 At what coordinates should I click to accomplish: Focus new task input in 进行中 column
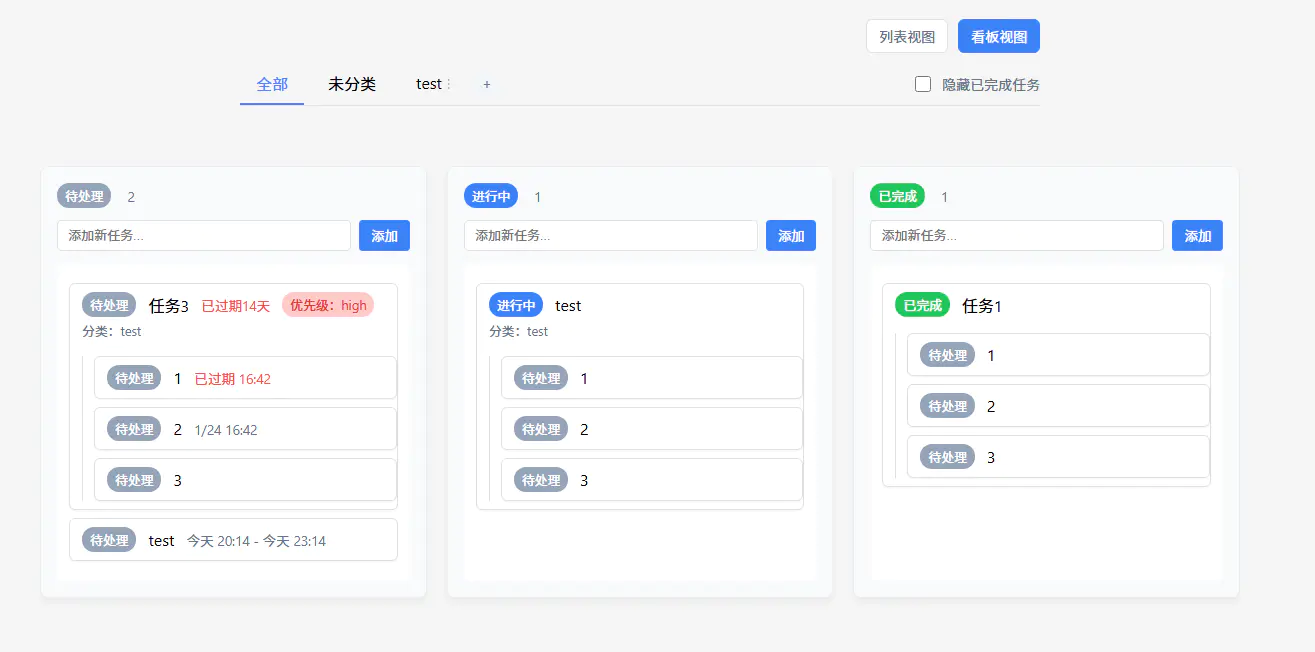pyautogui.click(x=611, y=236)
